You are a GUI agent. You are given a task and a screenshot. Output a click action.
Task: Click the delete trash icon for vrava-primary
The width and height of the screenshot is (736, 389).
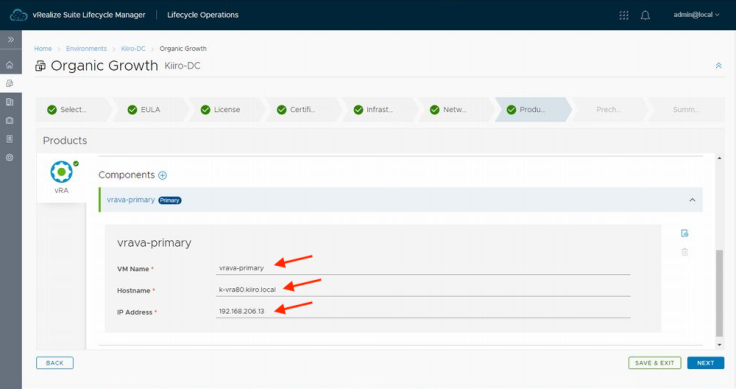click(x=684, y=252)
